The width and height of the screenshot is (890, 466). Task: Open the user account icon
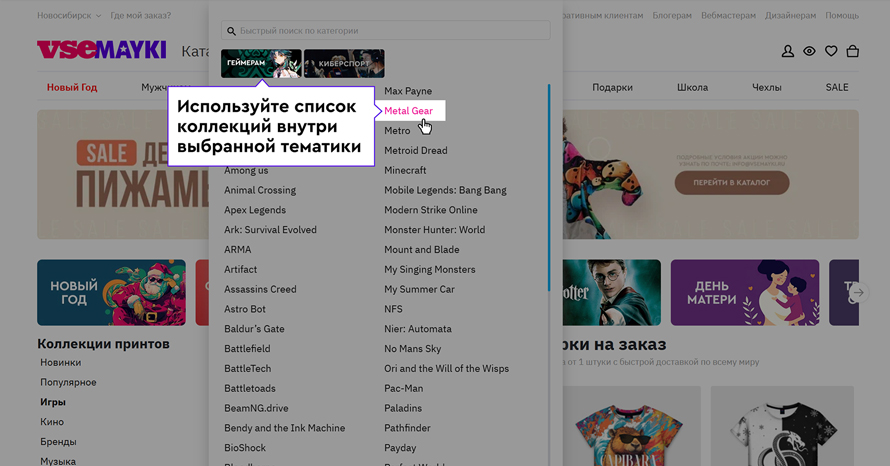pyautogui.click(x=787, y=51)
